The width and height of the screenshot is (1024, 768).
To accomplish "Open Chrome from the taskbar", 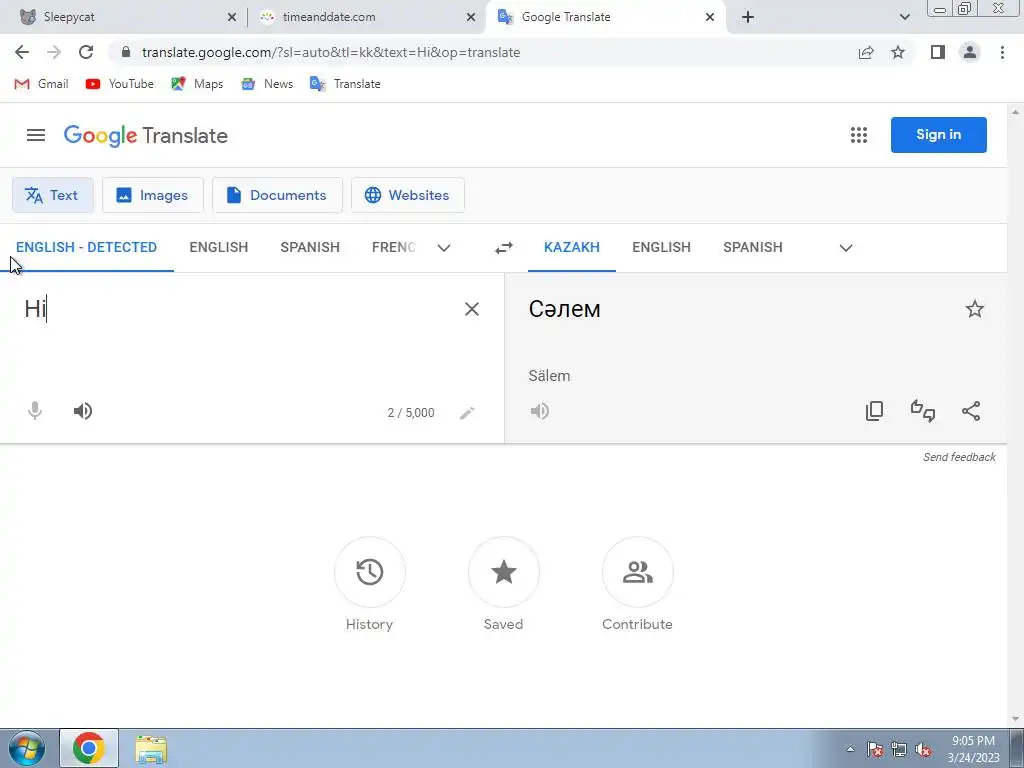I will click(x=89, y=748).
